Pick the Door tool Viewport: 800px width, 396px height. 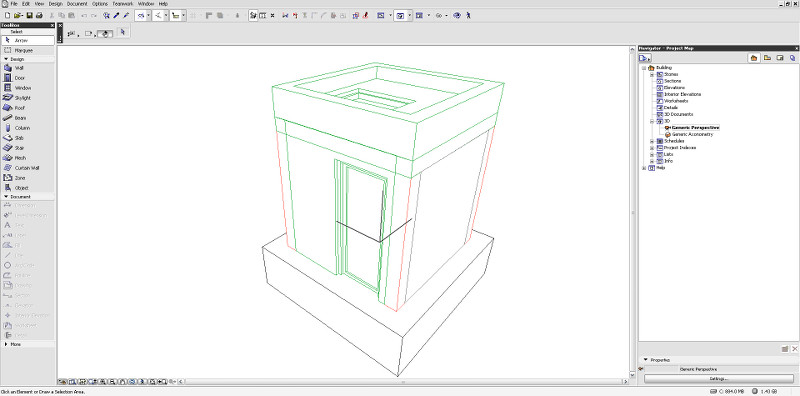click(28, 78)
